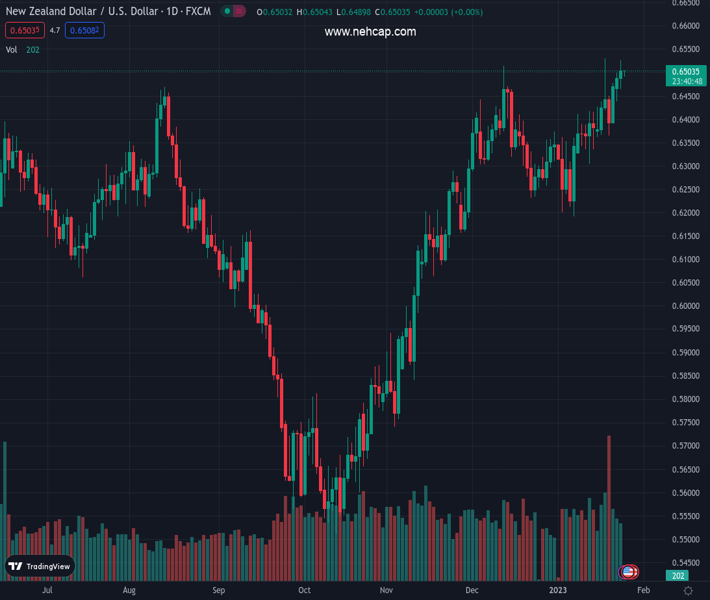Click the blue buy price 0.65082 button
Viewport: 710px width, 600px height.
[84, 31]
